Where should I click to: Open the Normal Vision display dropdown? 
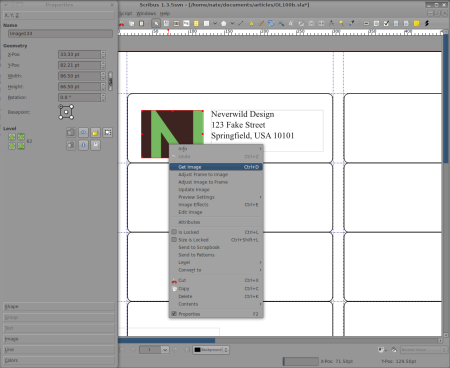(x=423, y=350)
